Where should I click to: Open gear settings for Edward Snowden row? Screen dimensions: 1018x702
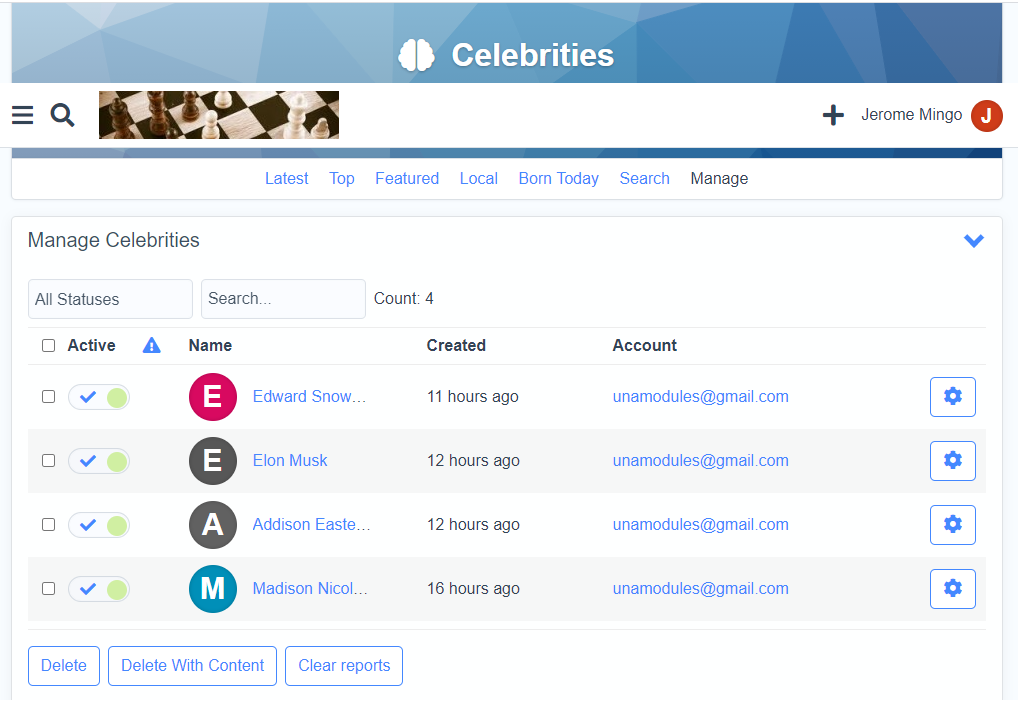952,397
